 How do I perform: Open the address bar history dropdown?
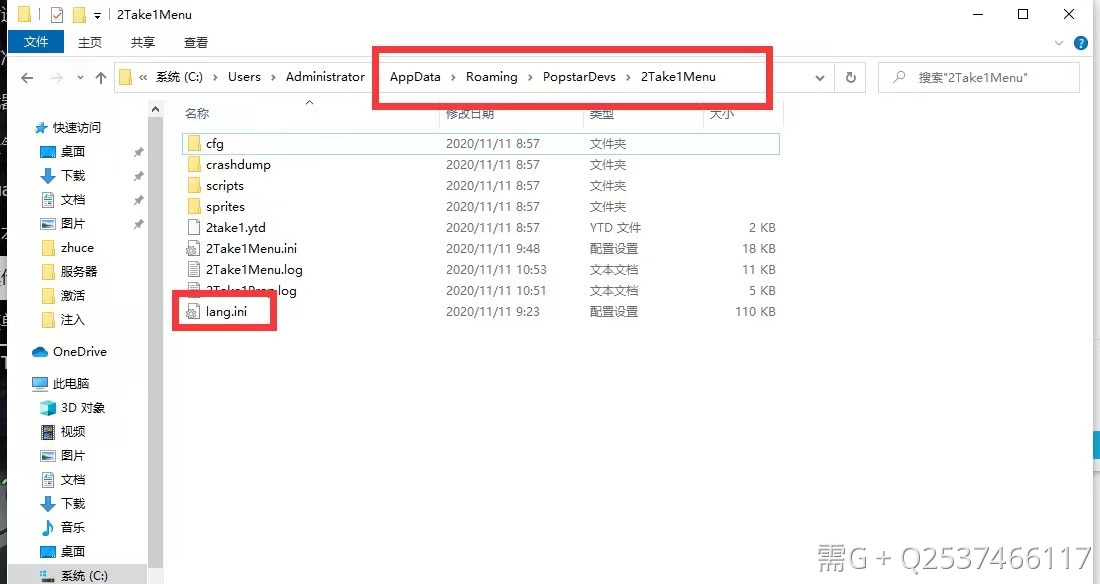[x=819, y=78]
